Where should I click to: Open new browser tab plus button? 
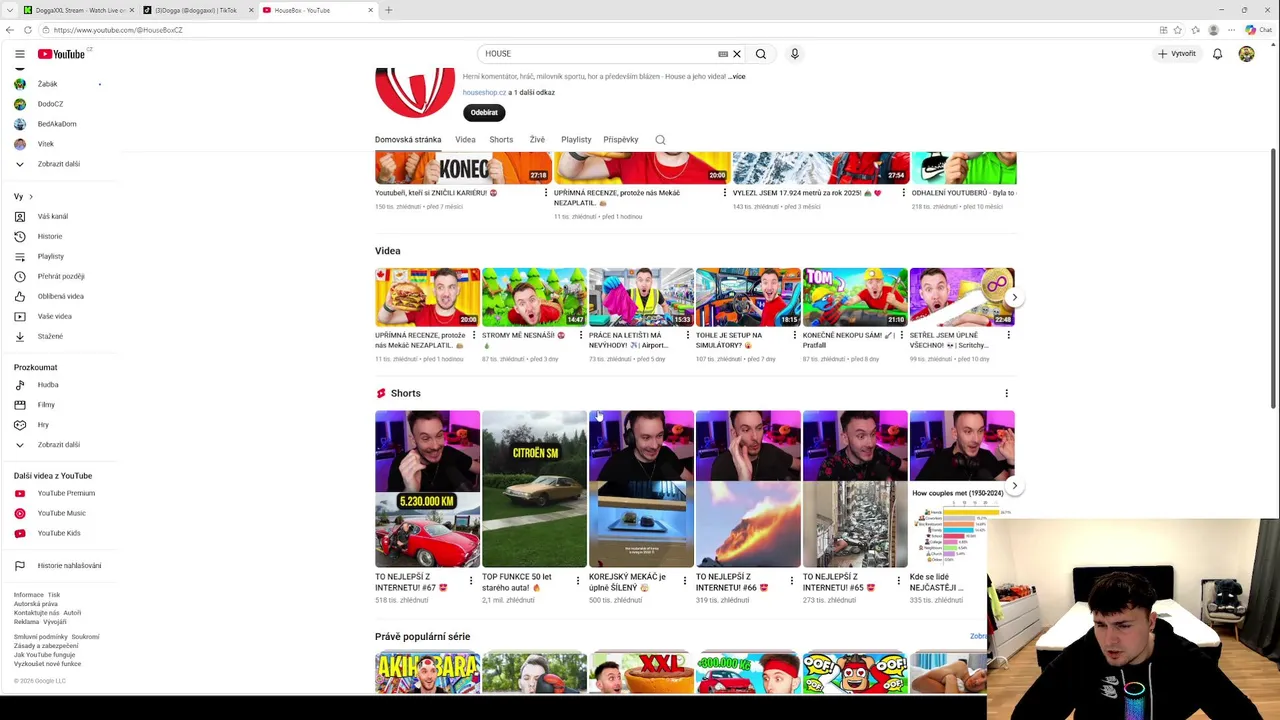coord(389,10)
